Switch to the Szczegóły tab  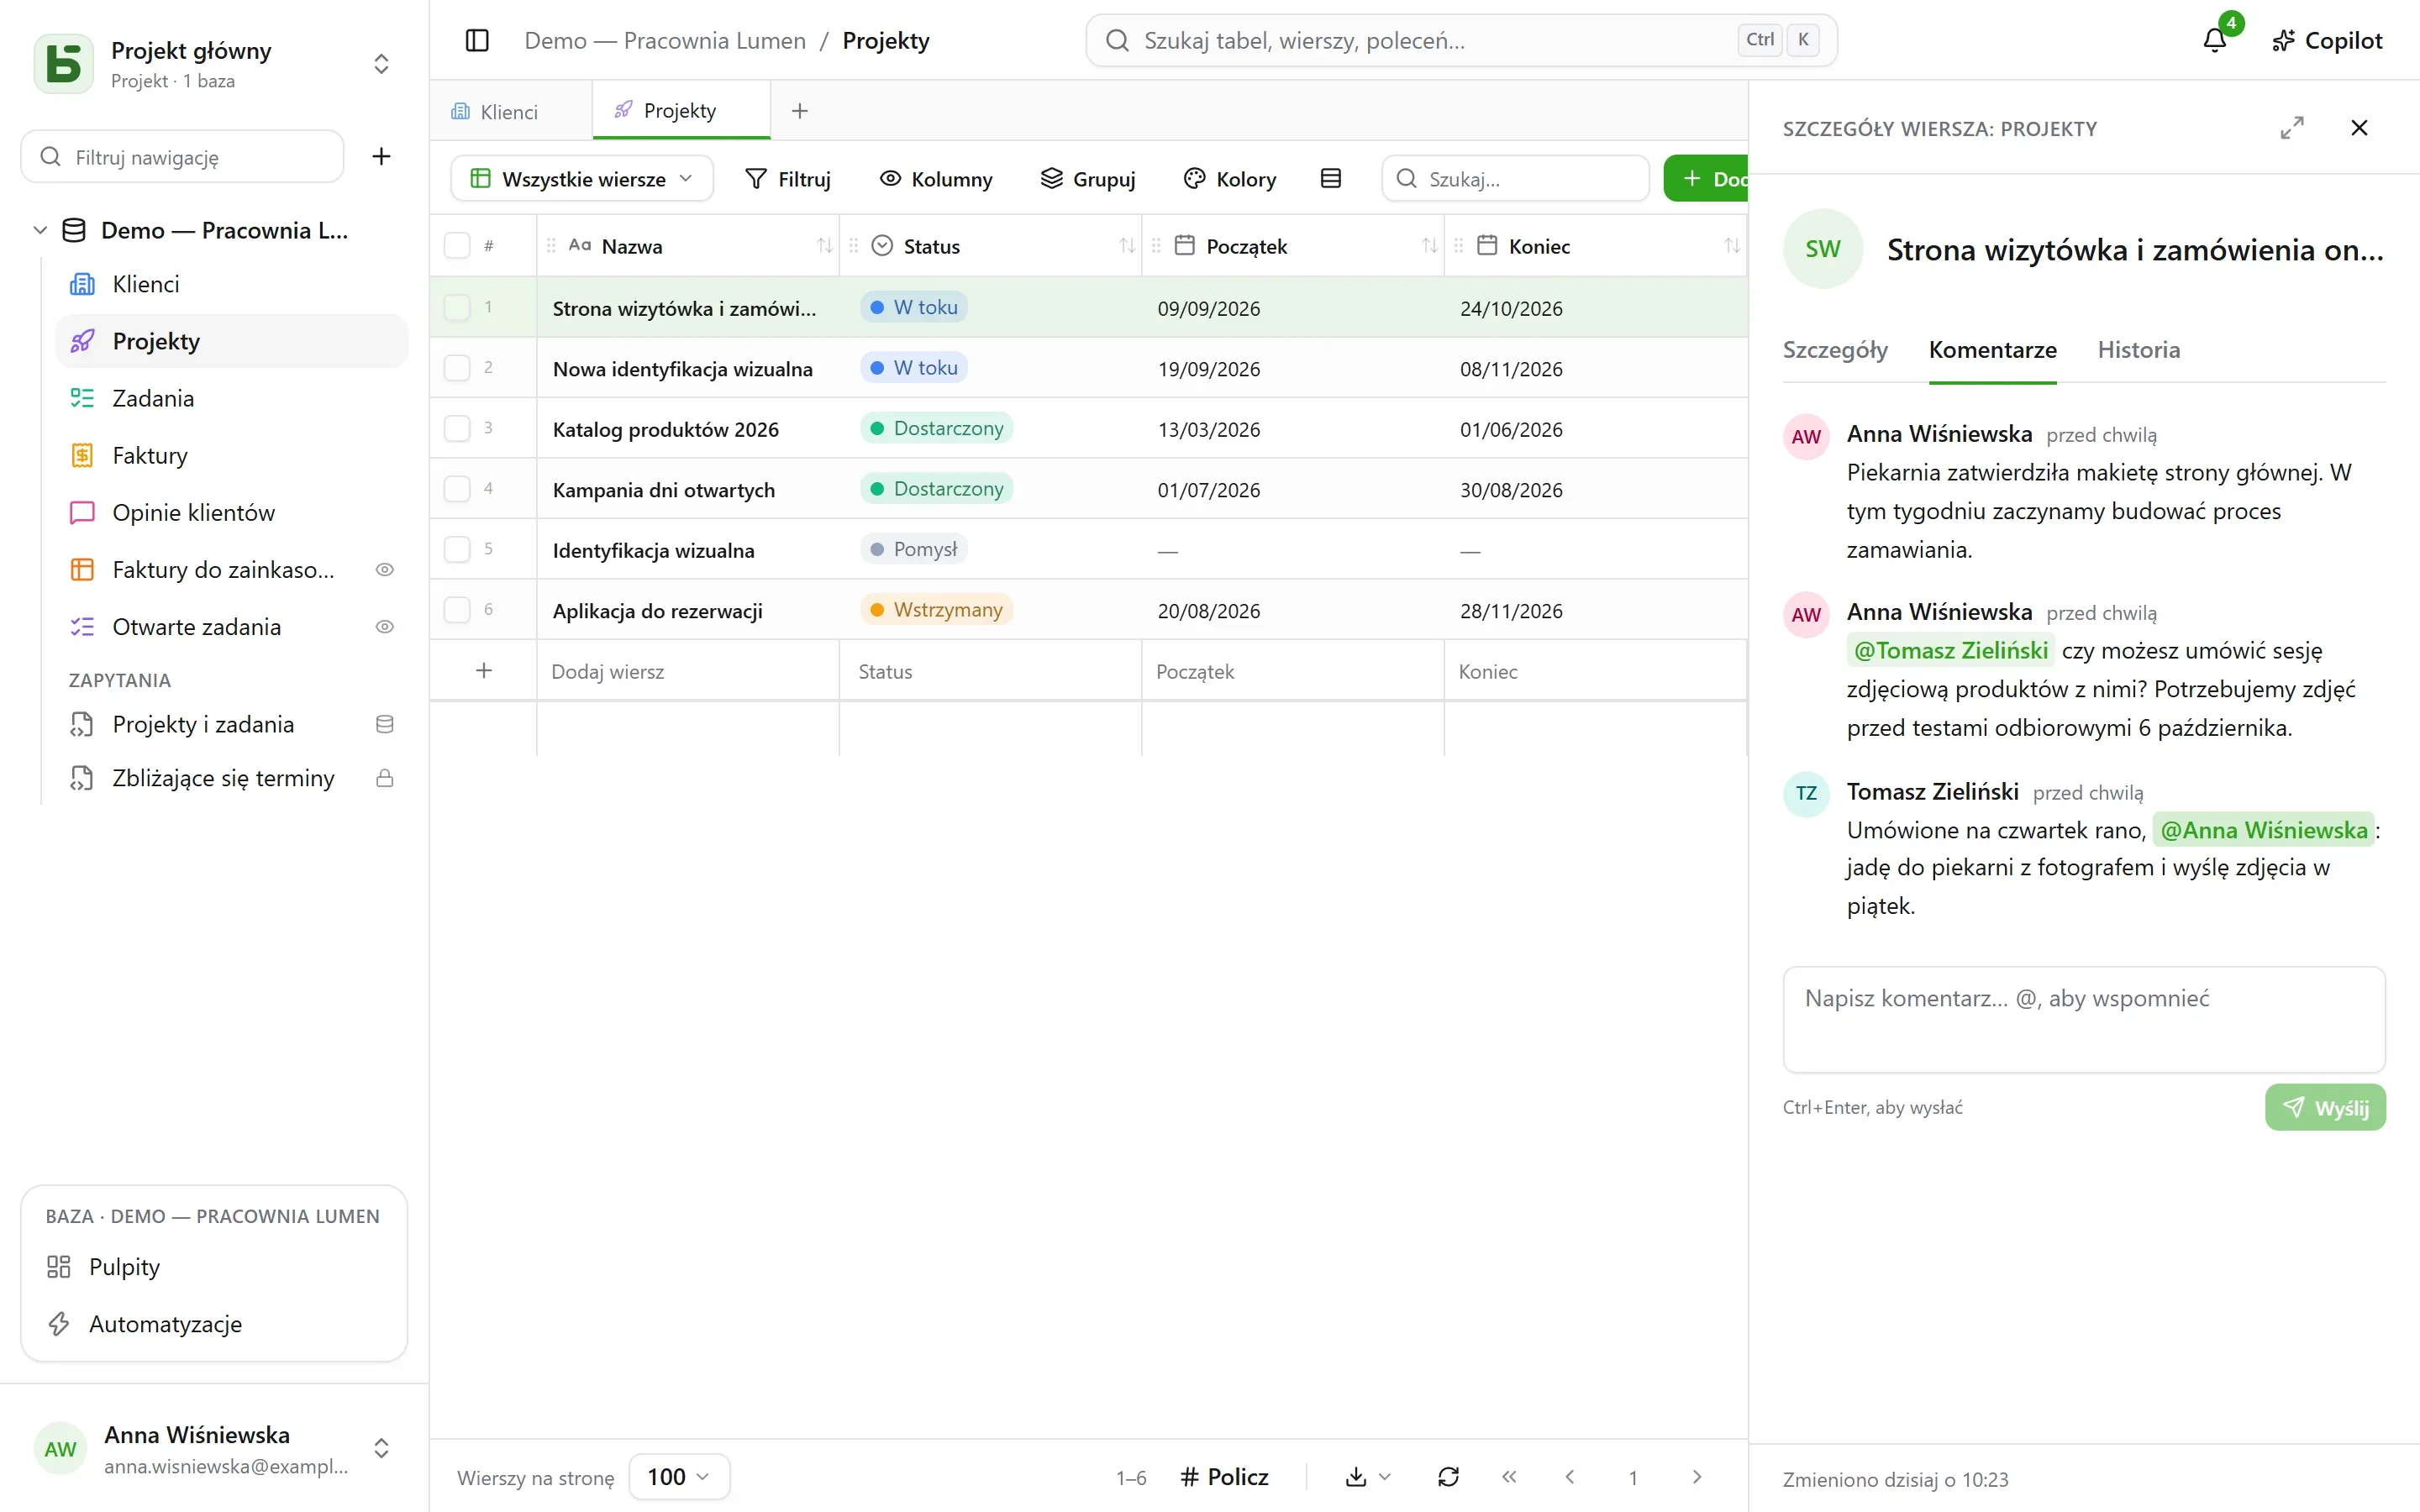point(1835,350)
